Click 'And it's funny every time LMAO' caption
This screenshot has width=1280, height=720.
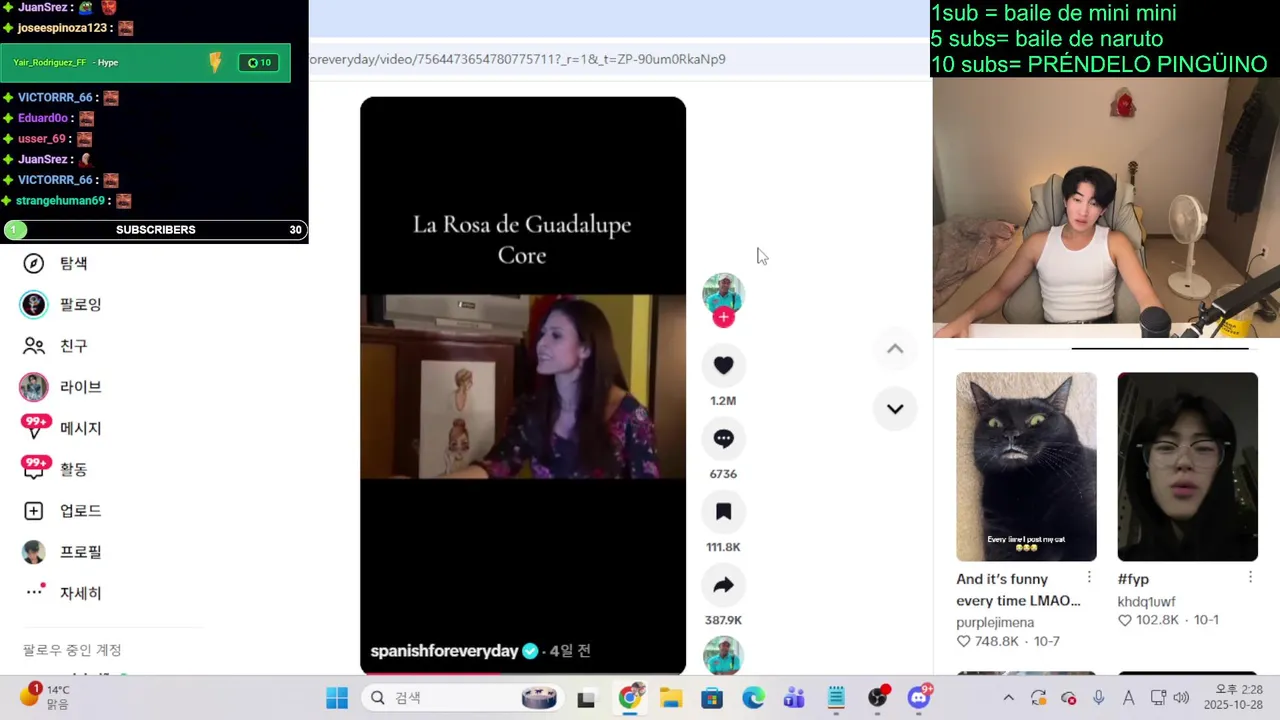(x=1018, y=590)
